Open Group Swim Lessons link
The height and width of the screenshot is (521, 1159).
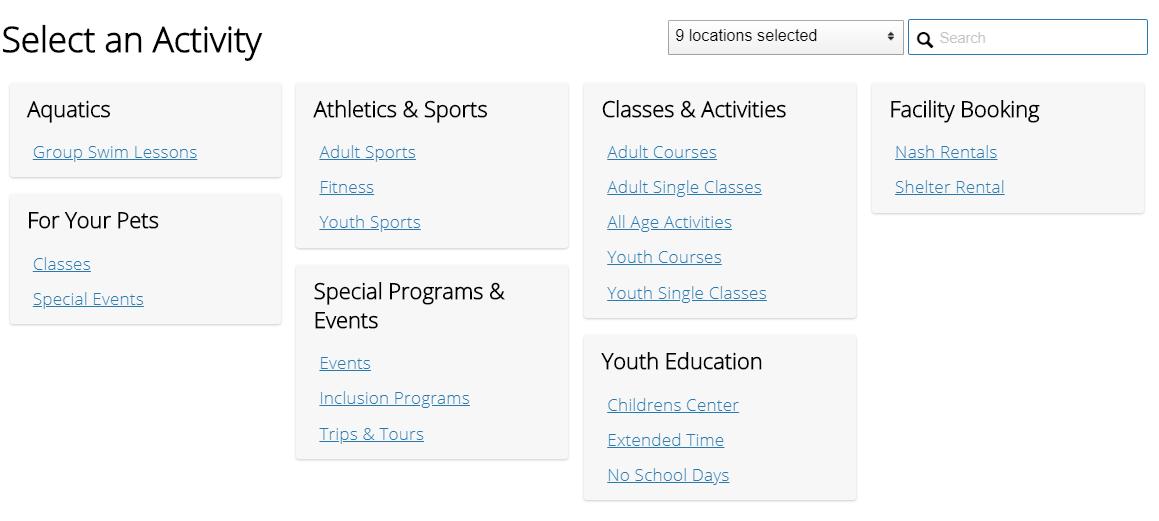point(115,152)
